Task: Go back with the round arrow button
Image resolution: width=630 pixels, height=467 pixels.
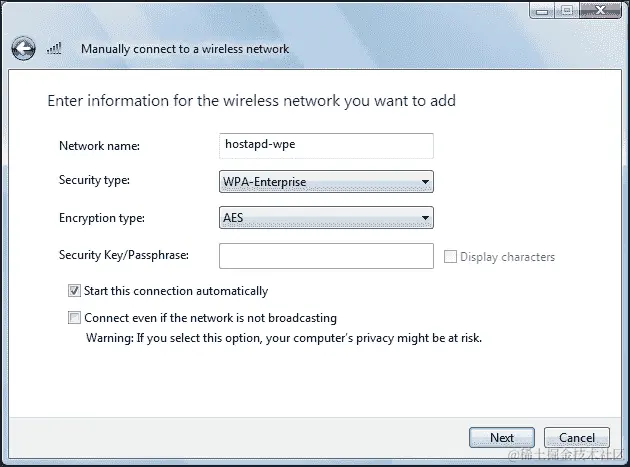Action: pyautogui.click(x=23, y=49)
